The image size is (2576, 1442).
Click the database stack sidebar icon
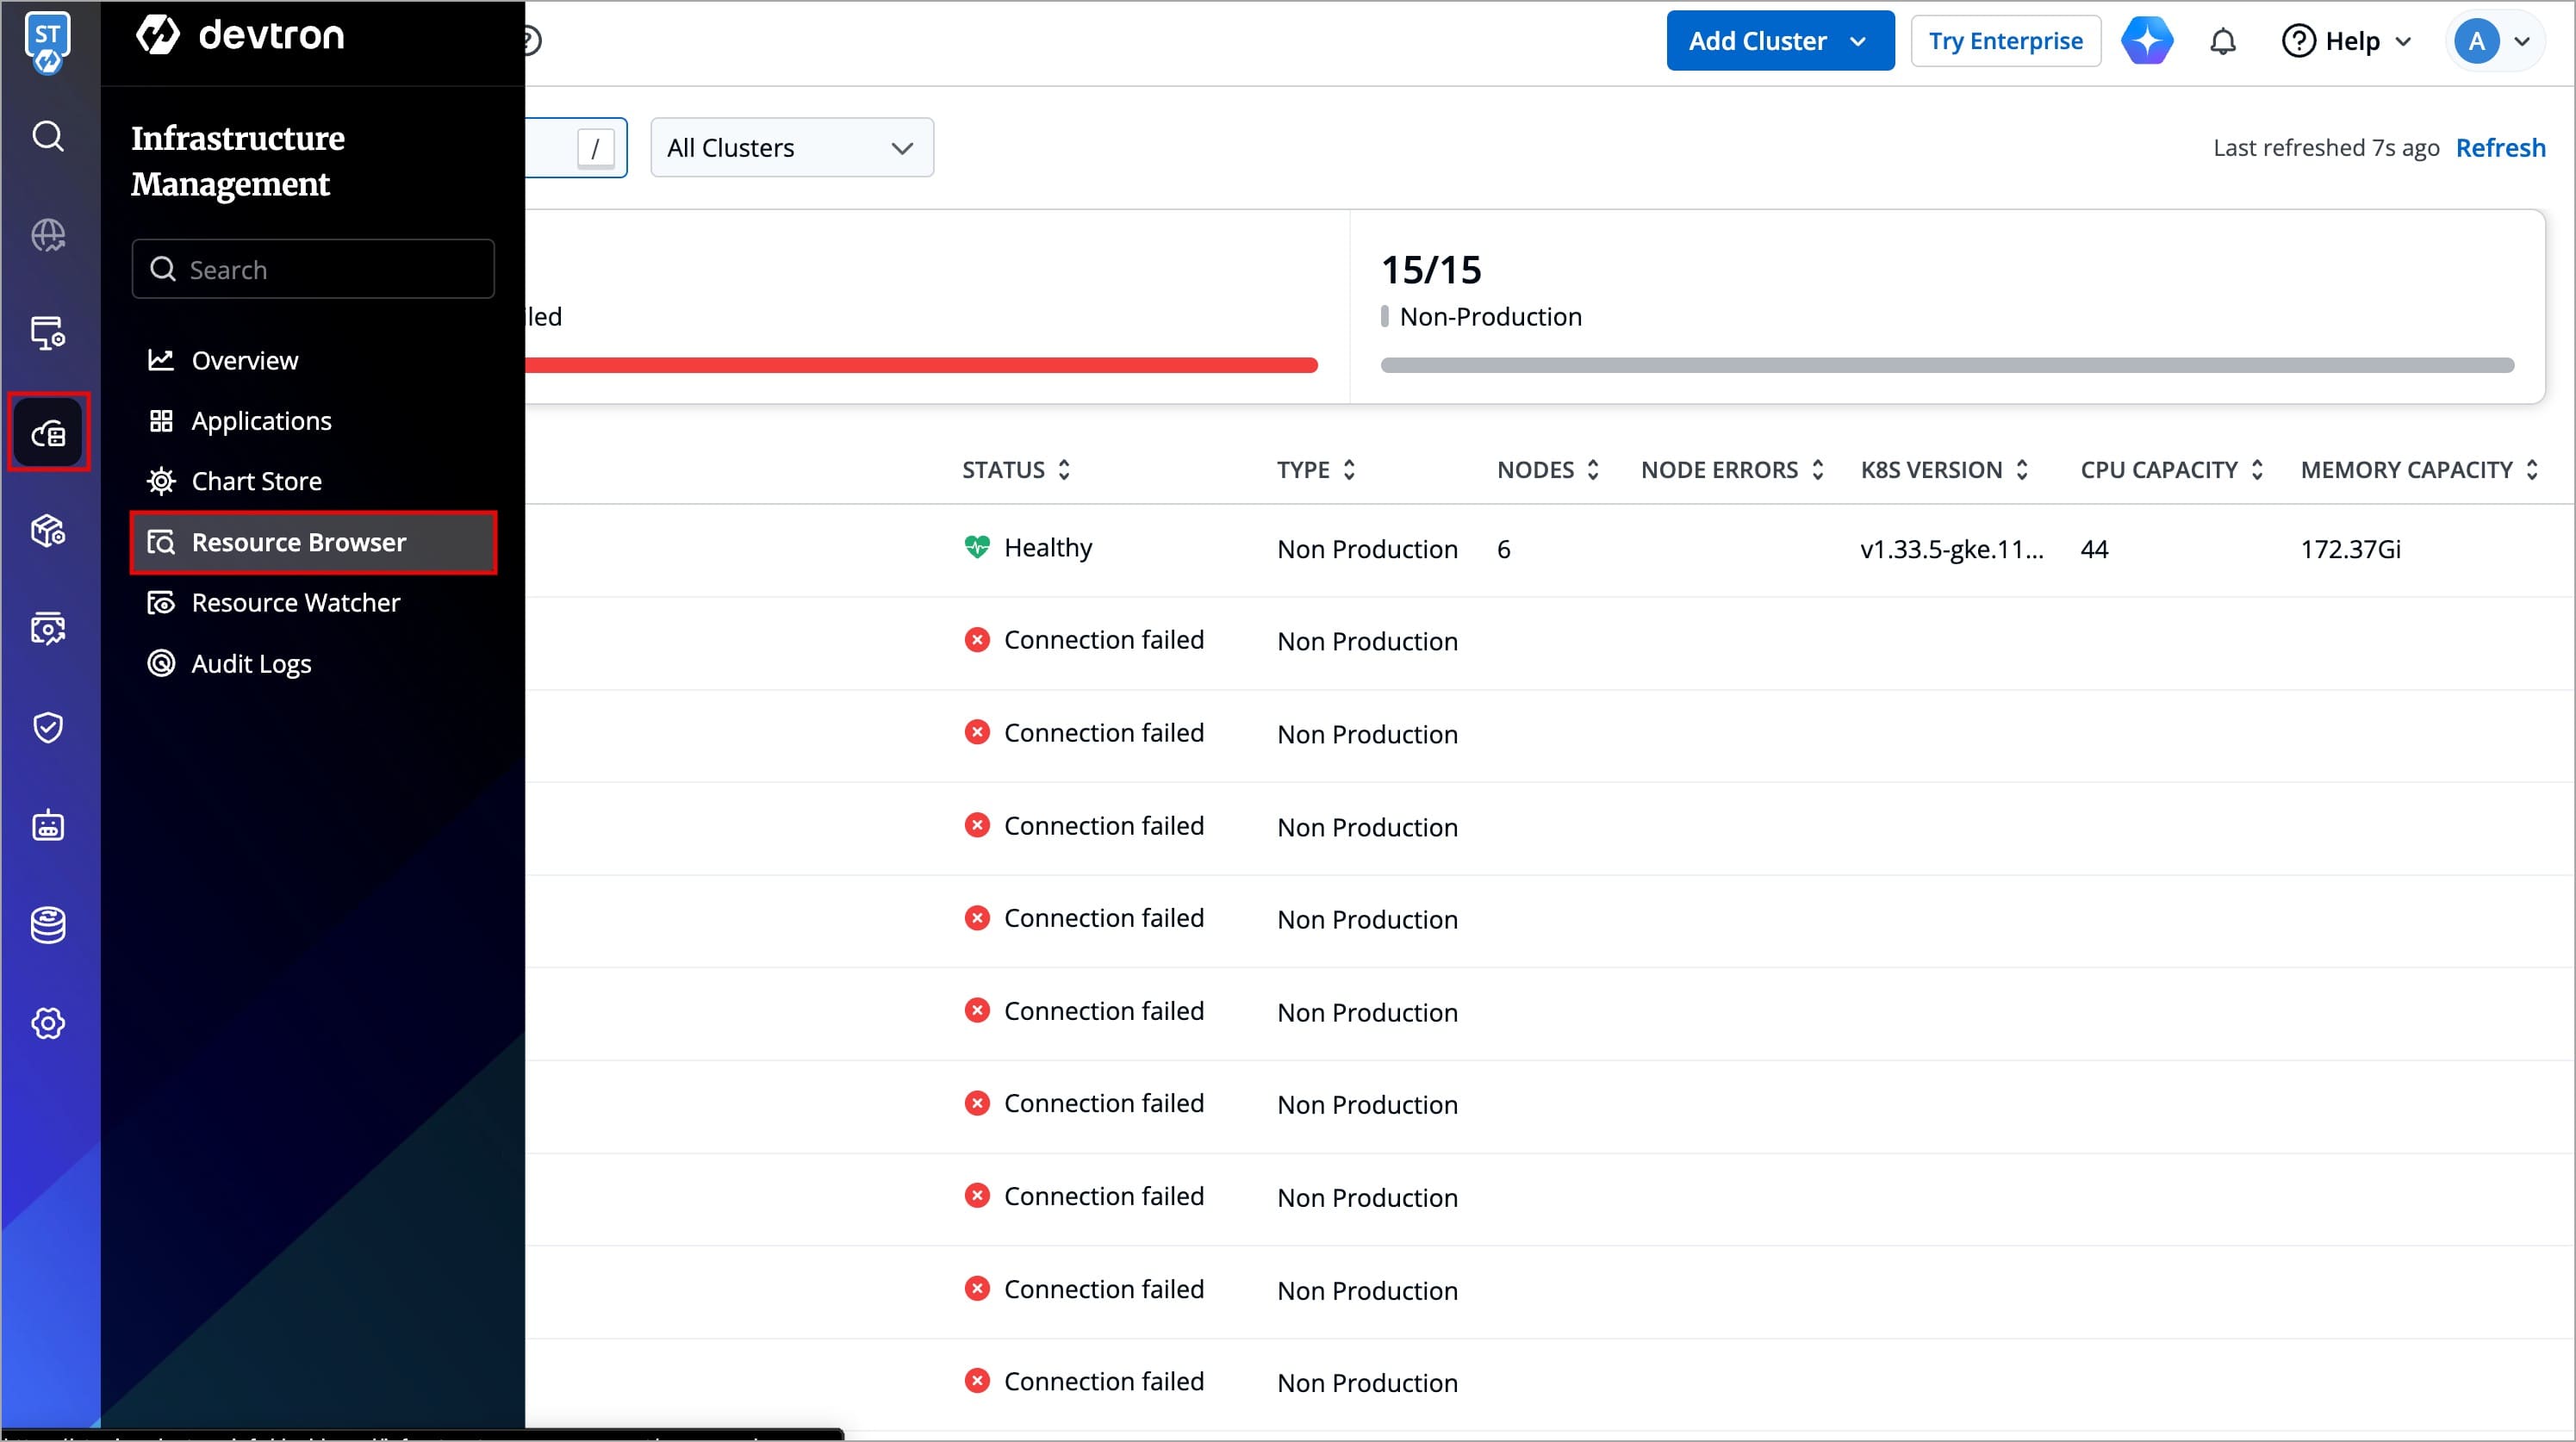48,925
